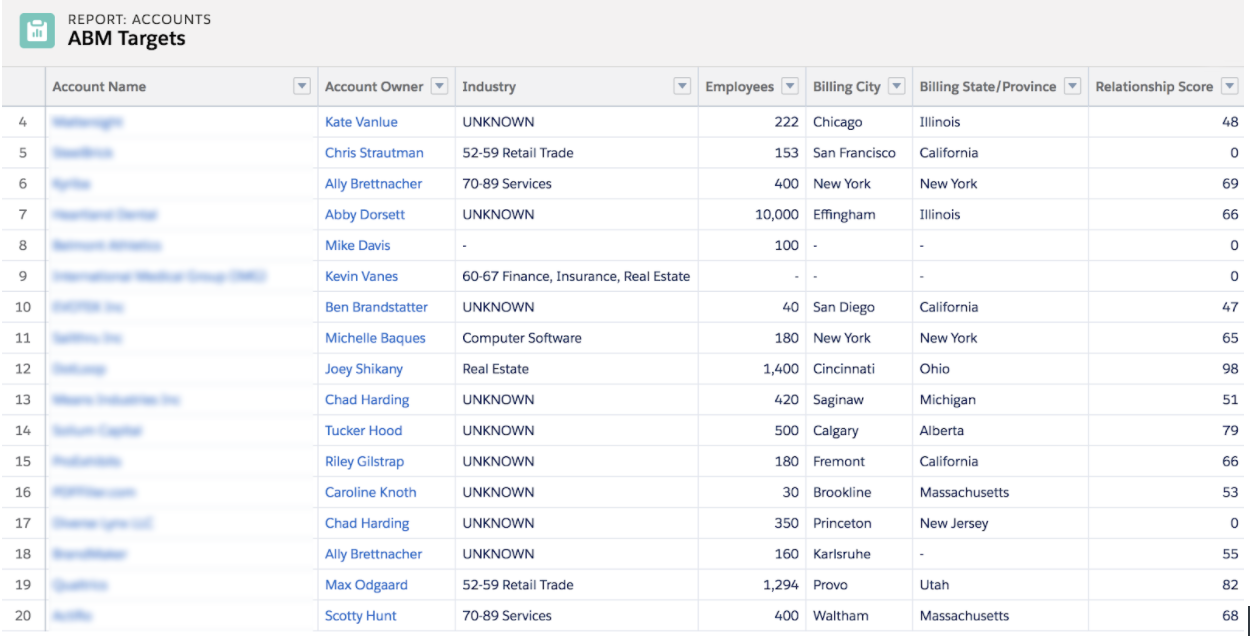The width and height of the screenshot is (1252, 636).
Task: Open Caroline Knoth owner link
Action: click(x=370, y=493)
